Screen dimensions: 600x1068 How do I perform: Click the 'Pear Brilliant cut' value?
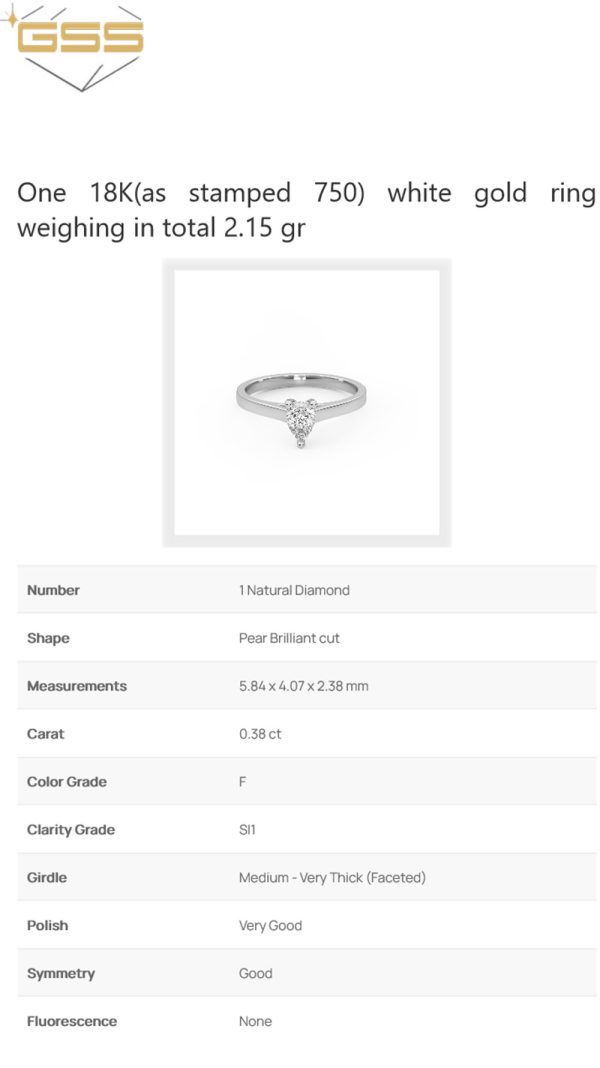tap(289, 638)
